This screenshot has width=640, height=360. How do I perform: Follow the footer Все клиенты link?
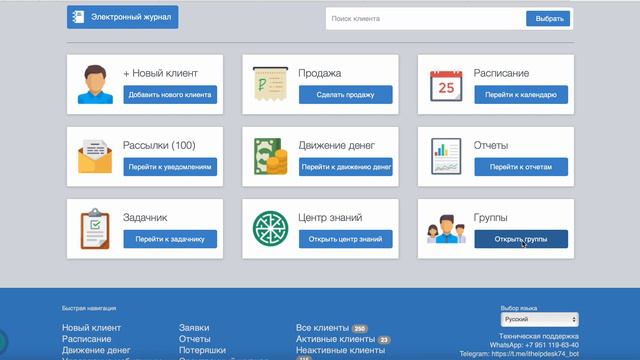click(322, 328)
